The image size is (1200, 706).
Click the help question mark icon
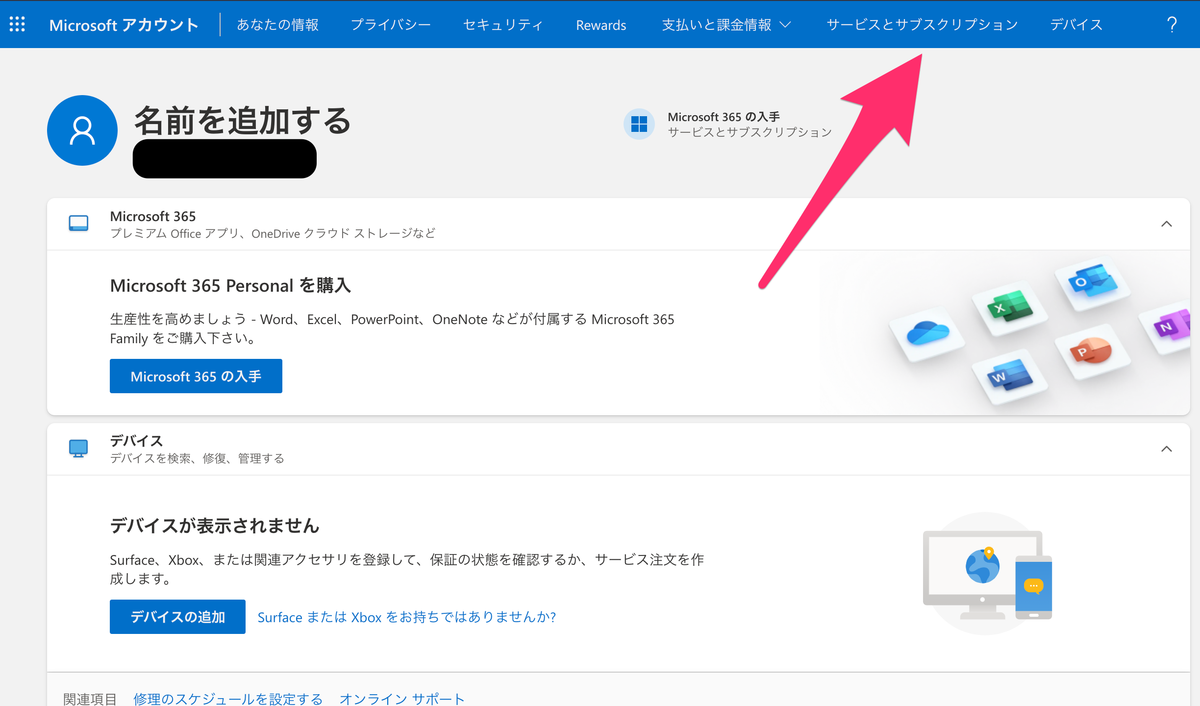1172,25
